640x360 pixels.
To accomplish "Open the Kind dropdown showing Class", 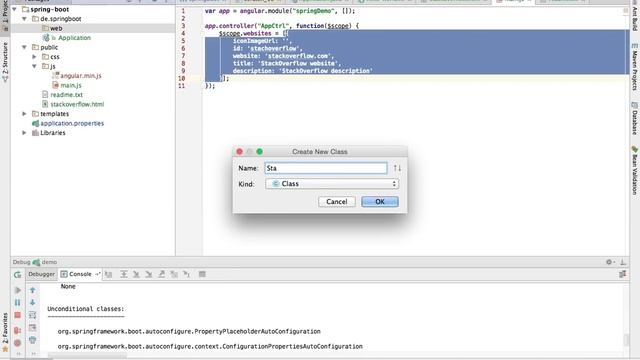I will [332, 184].
